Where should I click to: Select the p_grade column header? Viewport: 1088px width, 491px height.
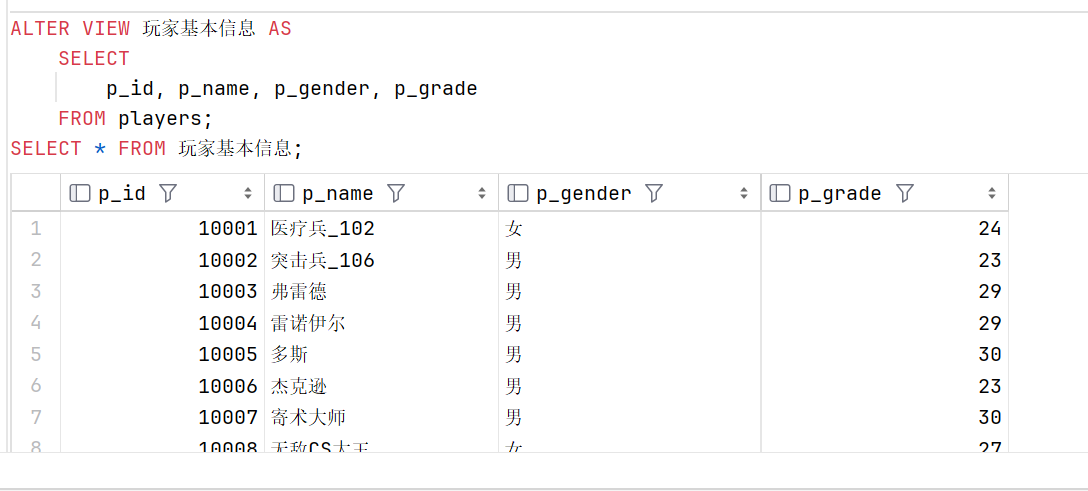(x=885, y=193)
